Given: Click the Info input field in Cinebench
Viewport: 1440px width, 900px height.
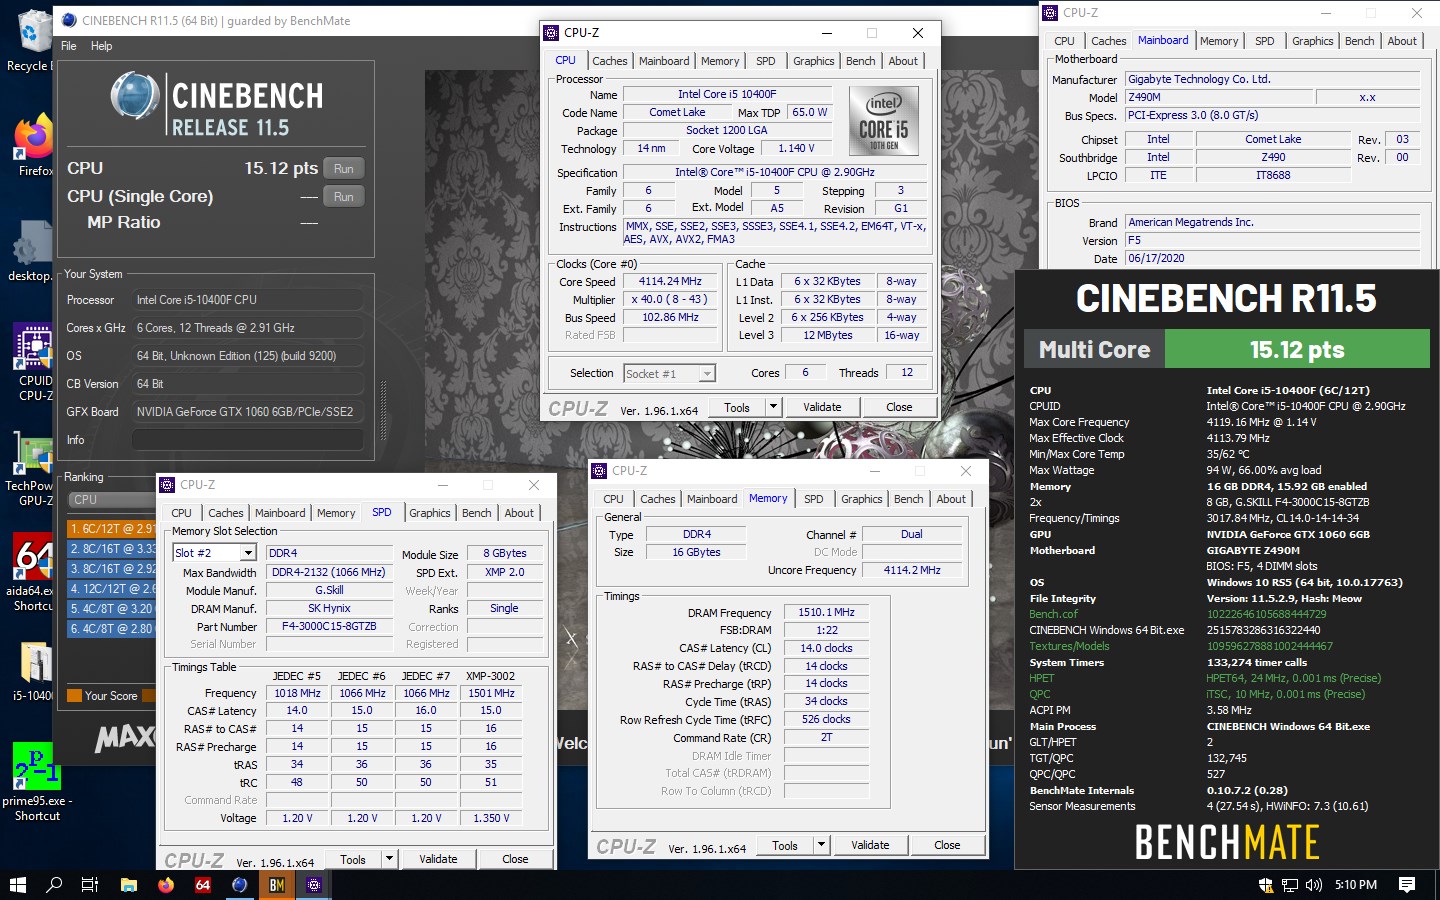Looking at the screenshot, I should pyautogui.click(x=248, y=440).
